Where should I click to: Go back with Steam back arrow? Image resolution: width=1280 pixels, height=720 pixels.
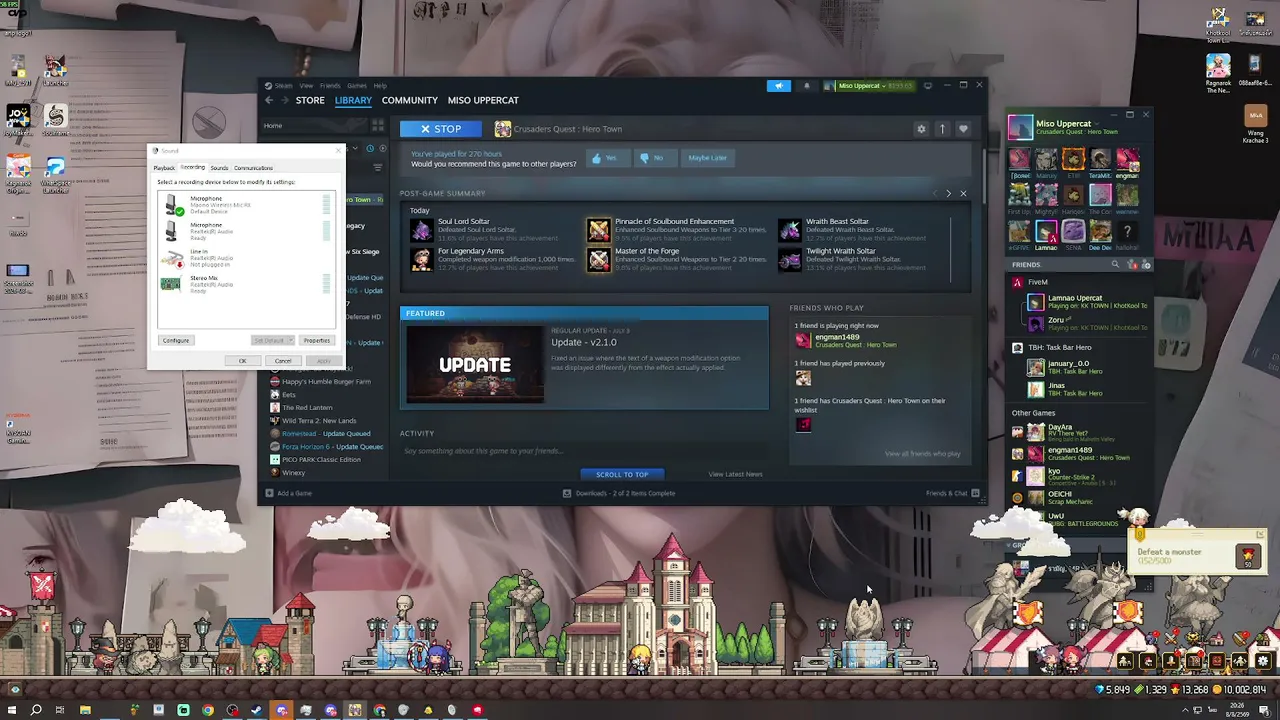tap(269, 100)
